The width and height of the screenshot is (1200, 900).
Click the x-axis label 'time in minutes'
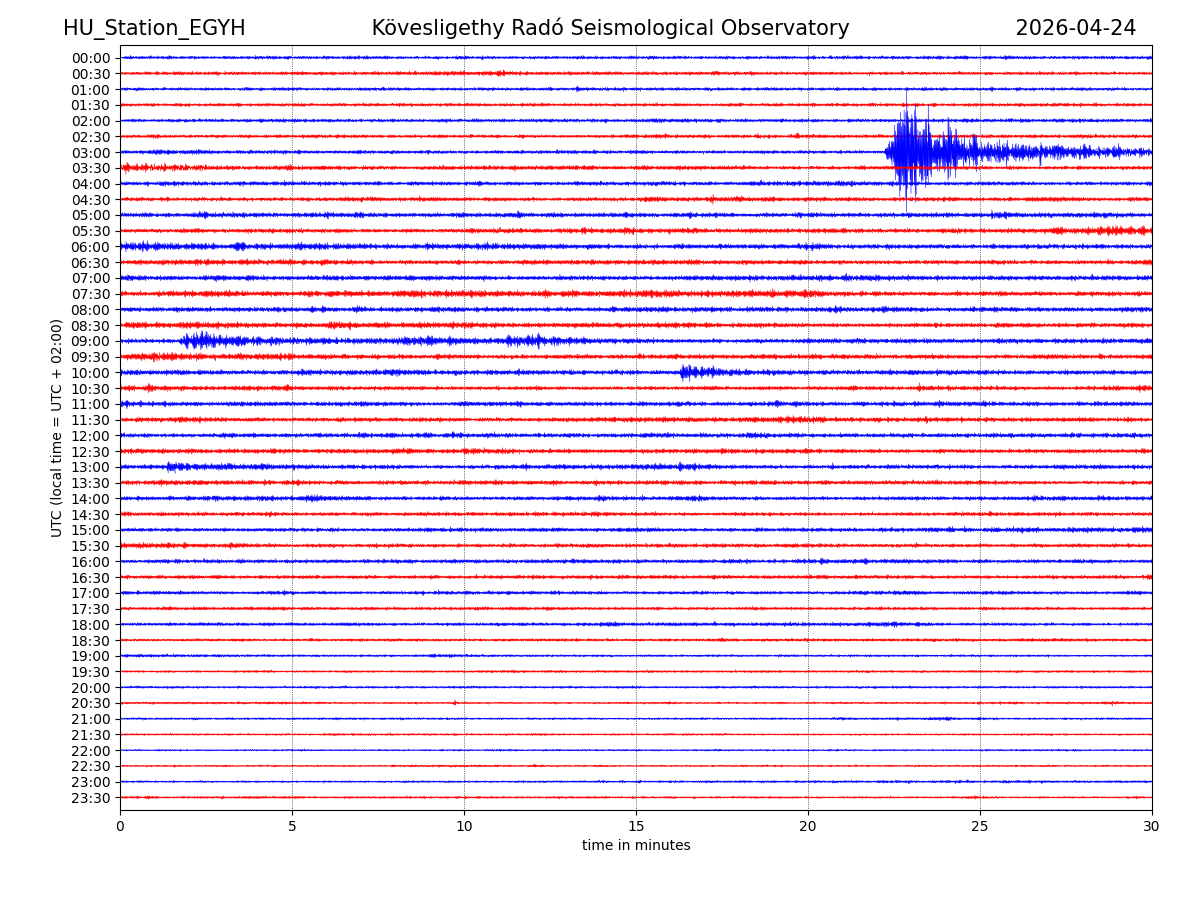(x=636, y=846)
